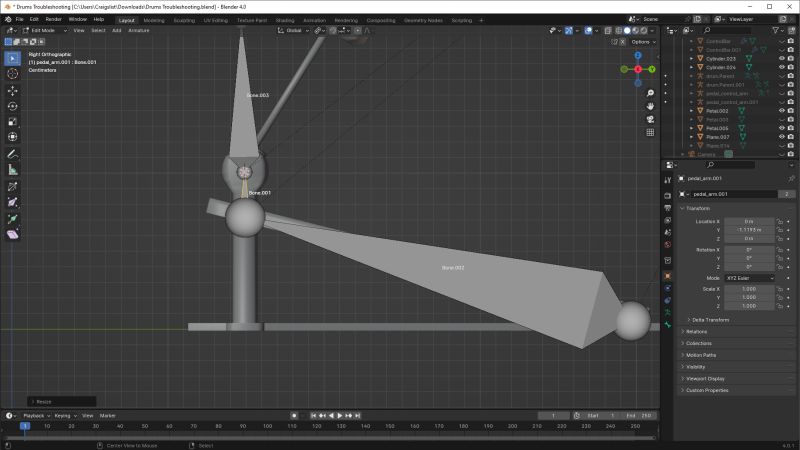Switch to the Shading workspace tab

[285, 20]
